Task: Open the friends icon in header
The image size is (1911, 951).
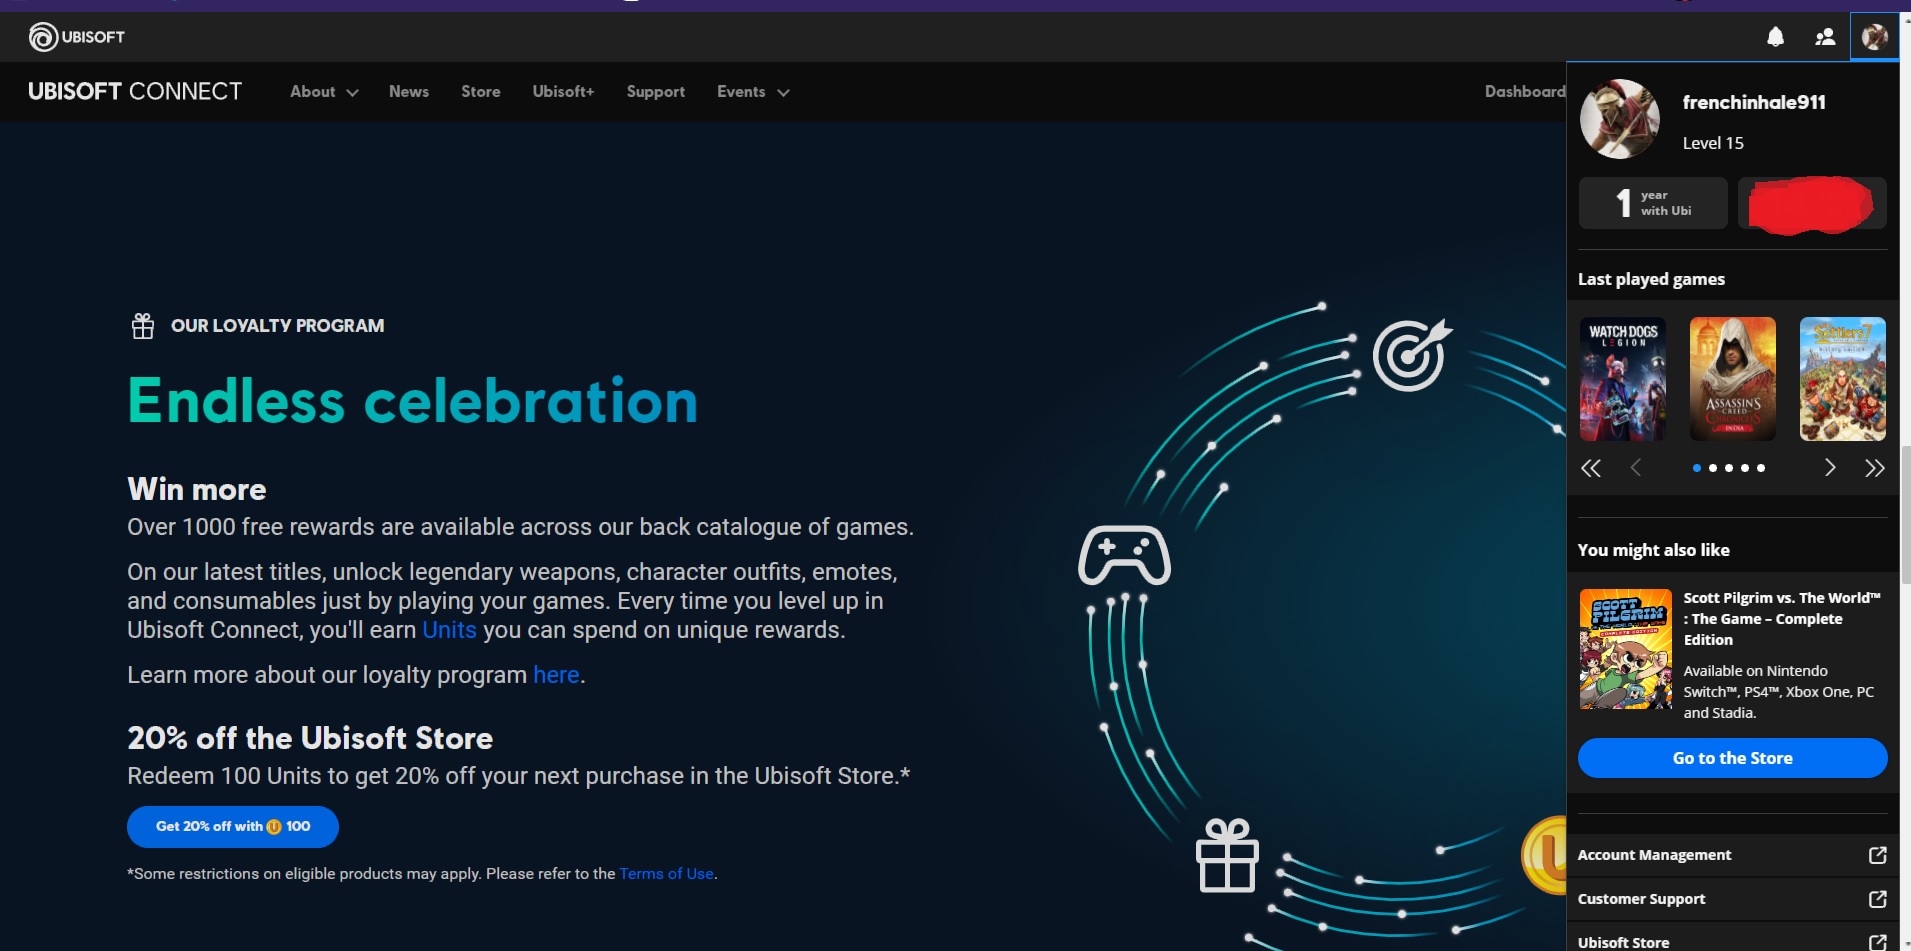Action: [x=1825, y=37]
